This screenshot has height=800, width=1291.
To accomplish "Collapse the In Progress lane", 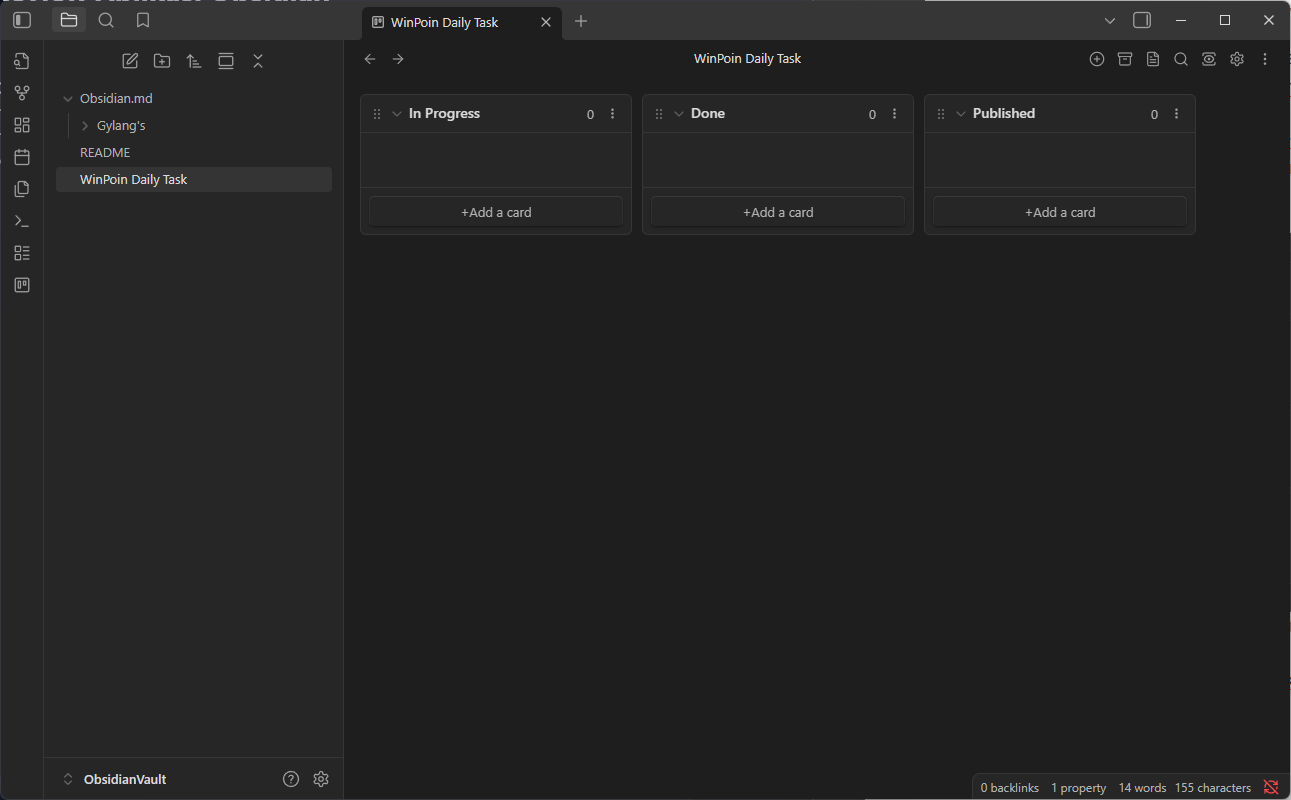I will pyautogui.click(x=397, y=114).
